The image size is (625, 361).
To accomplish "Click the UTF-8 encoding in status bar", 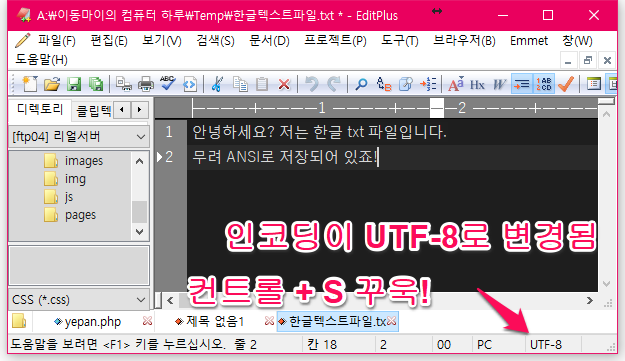I will pos(546,344).
